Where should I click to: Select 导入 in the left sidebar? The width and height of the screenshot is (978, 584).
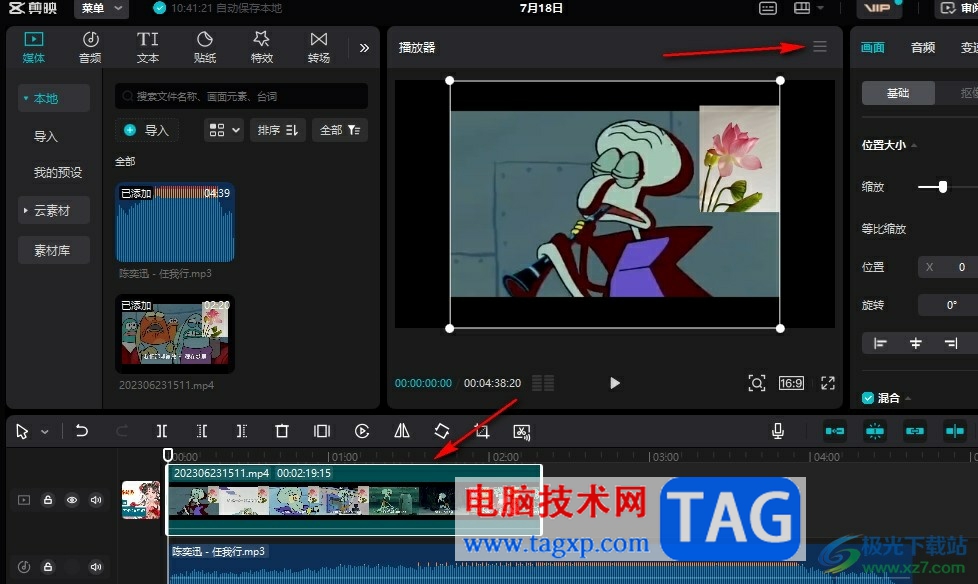46,136
